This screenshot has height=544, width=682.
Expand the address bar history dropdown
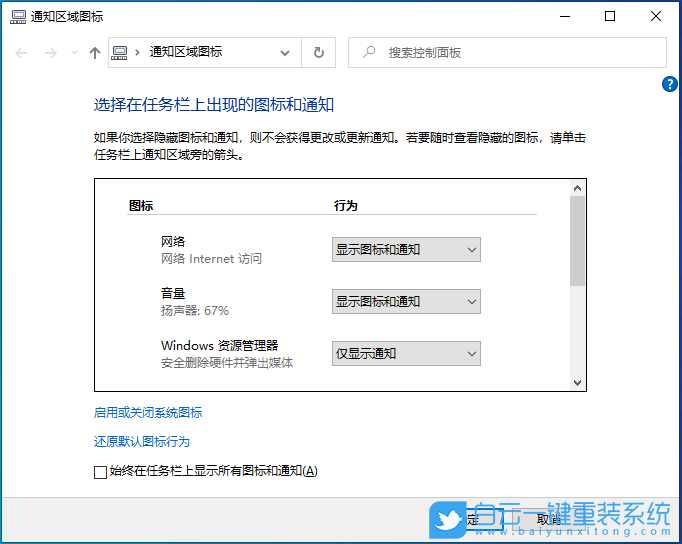point(285,53)
